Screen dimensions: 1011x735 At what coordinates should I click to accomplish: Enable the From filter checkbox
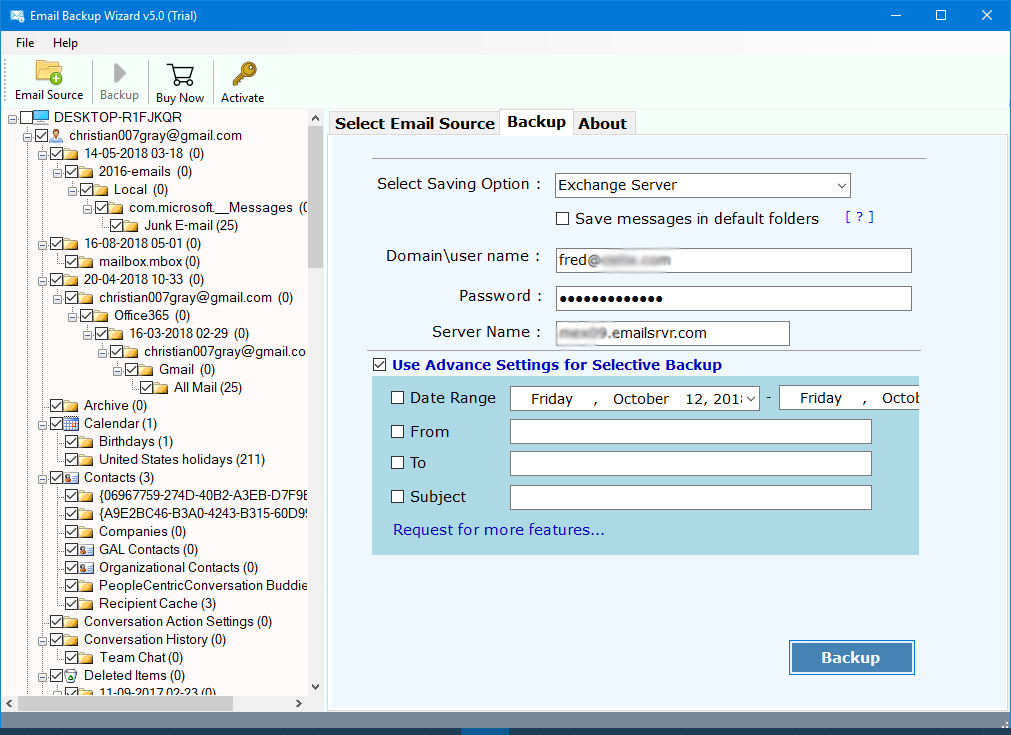pos(397,431)
